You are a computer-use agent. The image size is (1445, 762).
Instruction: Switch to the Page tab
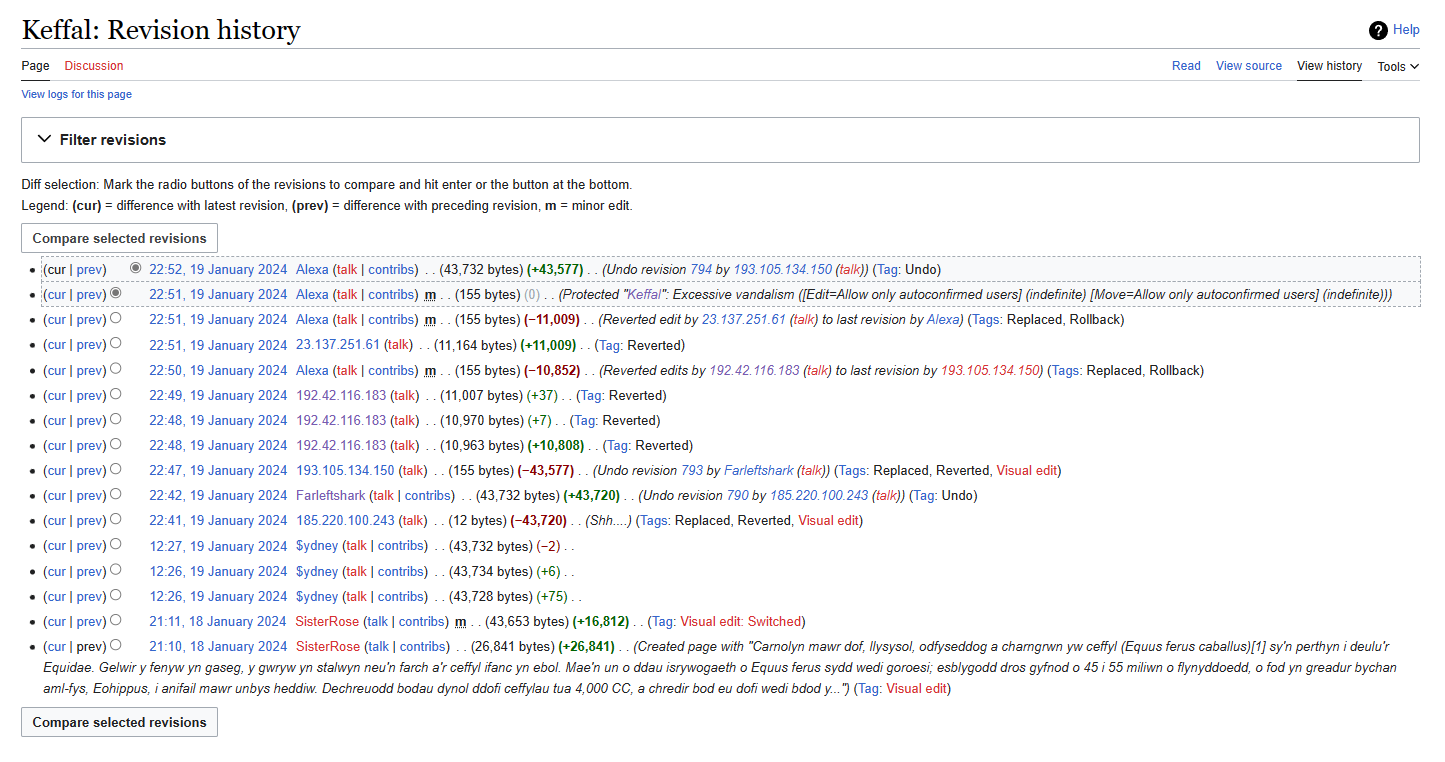click(x=35, y=66)
